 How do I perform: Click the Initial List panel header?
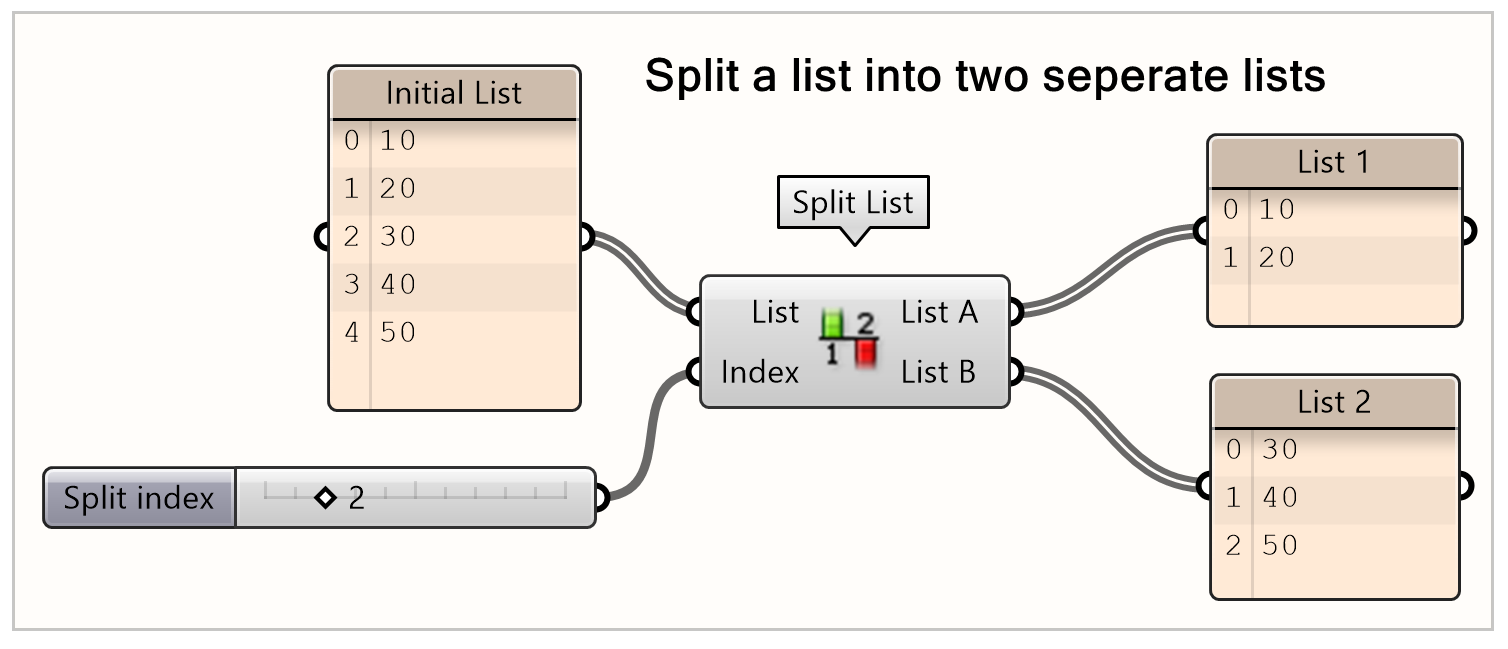pyautogui.click(x=453, y=92)
